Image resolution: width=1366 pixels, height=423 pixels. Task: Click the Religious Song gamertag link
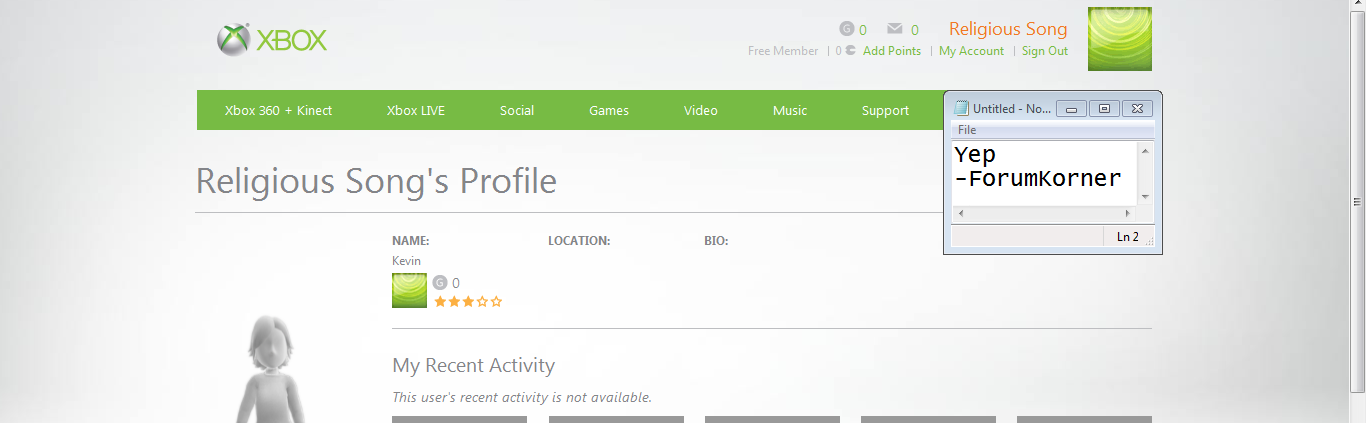pyautogui.click(x=1008, y=29)
